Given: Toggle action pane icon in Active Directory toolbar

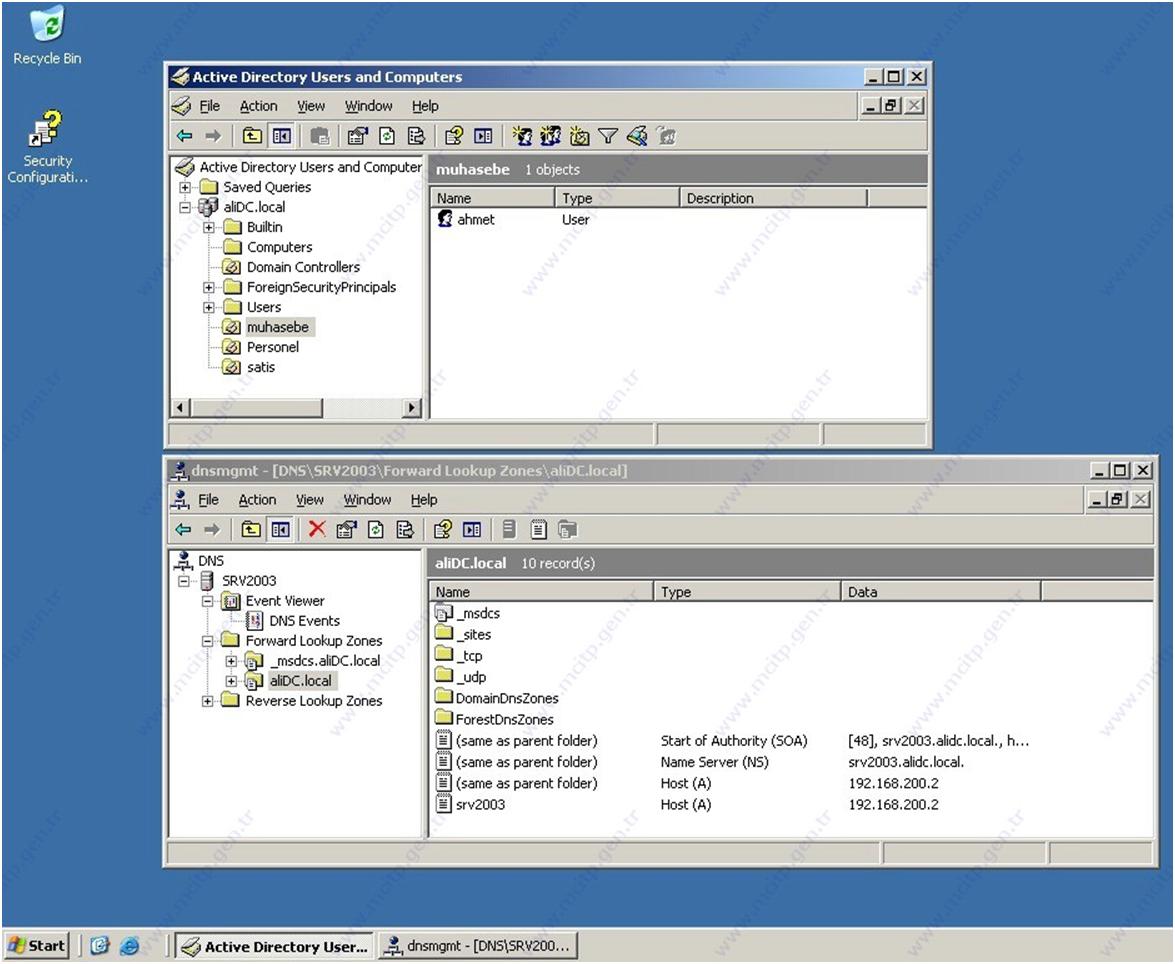Looking at the screenshot, I should 483,136.
